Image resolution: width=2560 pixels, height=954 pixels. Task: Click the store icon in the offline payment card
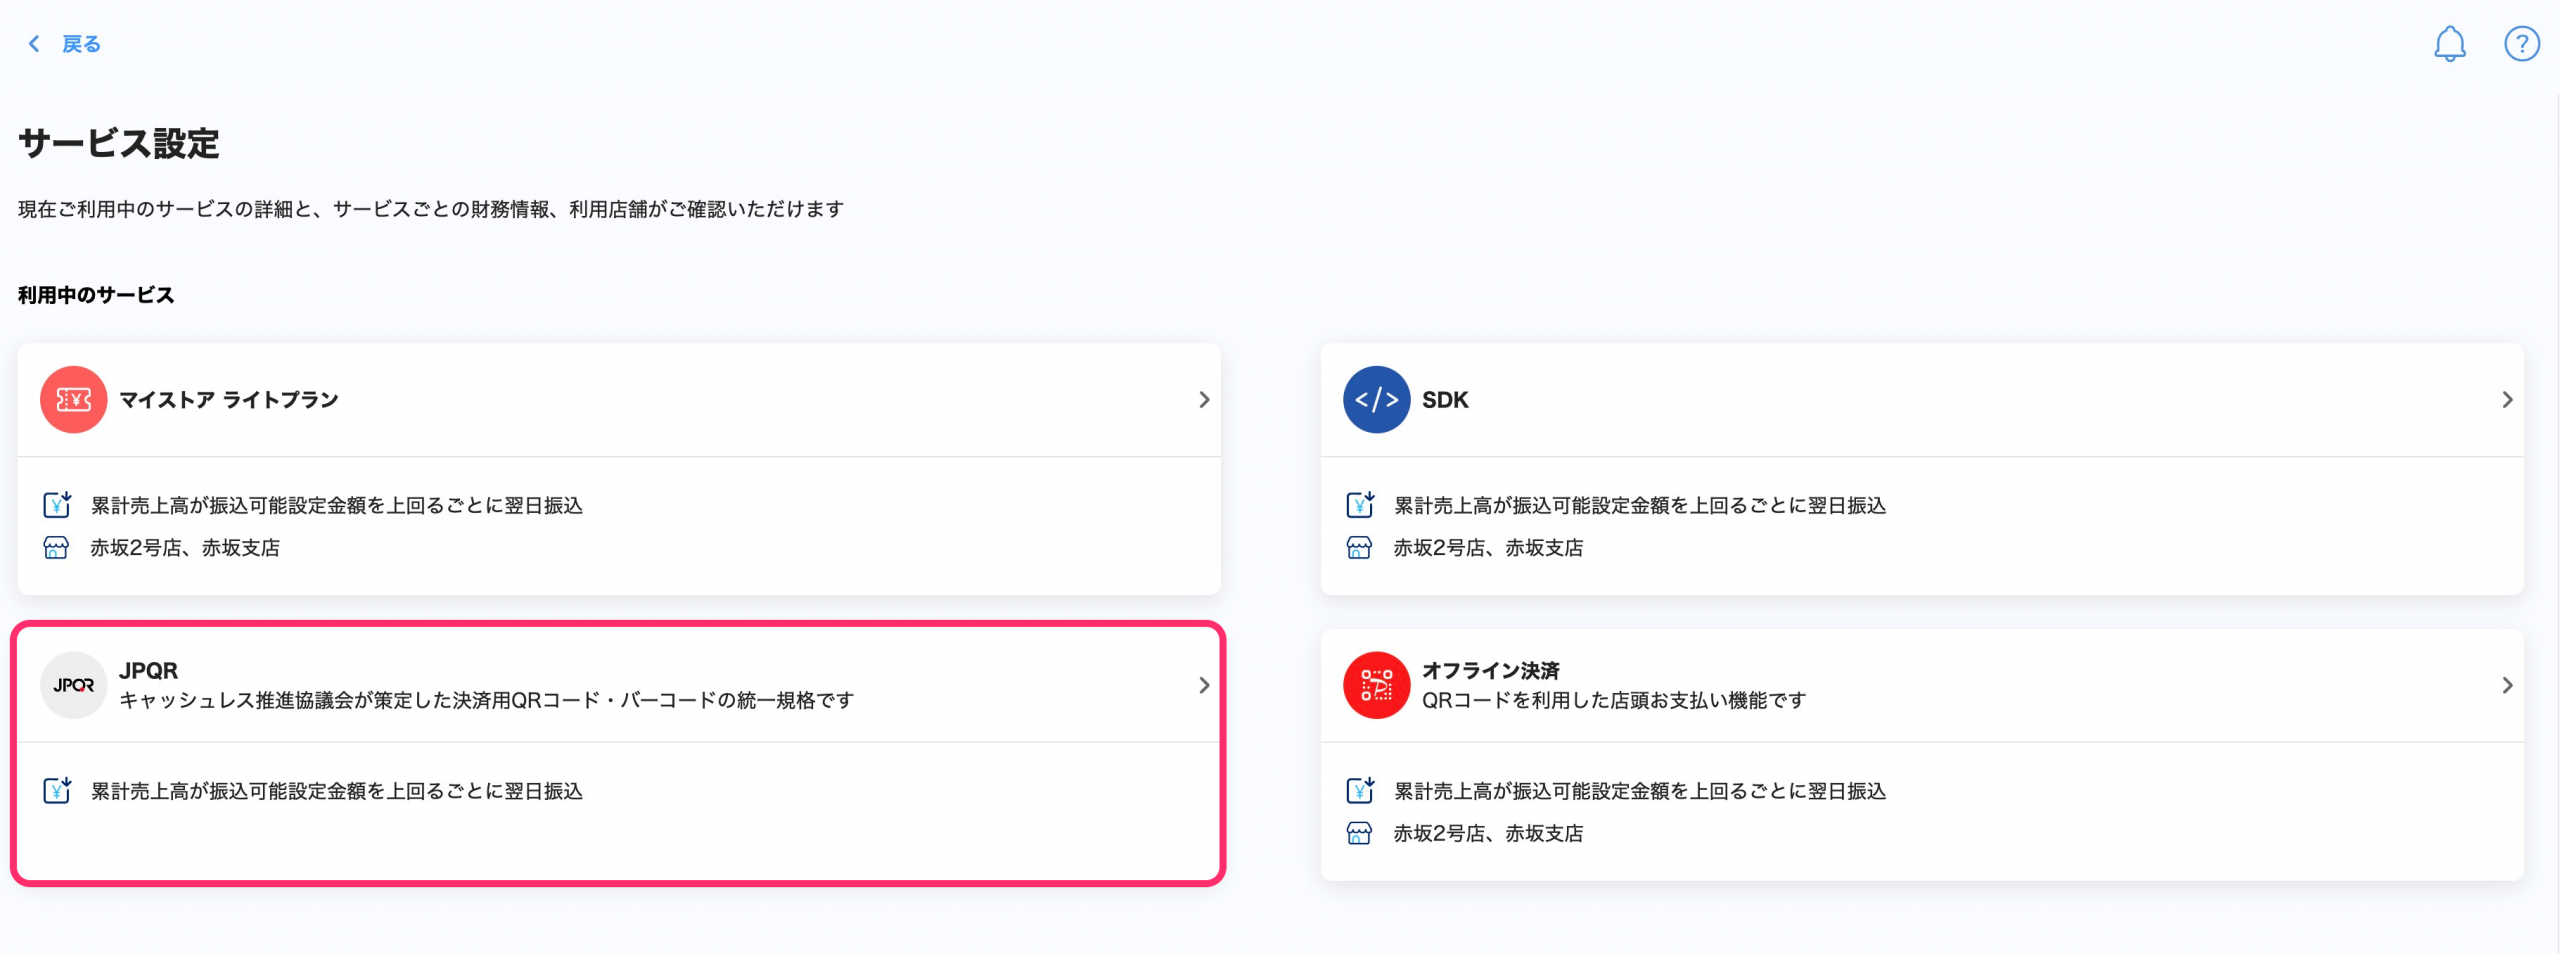(x=1359, y=833)
